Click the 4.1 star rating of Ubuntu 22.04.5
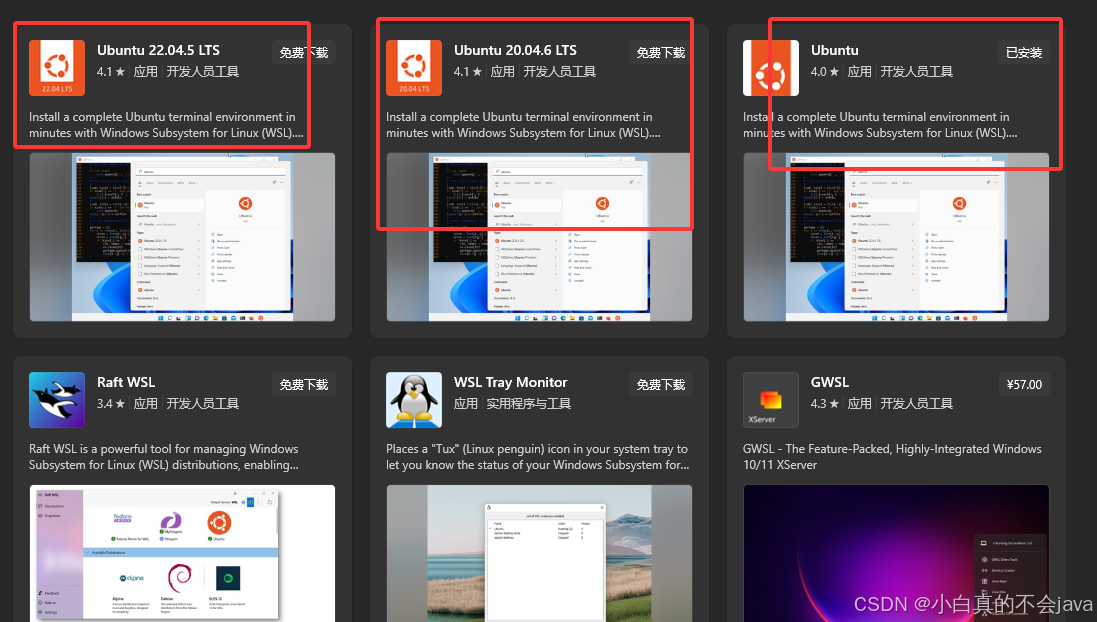 click(x=111, y=71)
